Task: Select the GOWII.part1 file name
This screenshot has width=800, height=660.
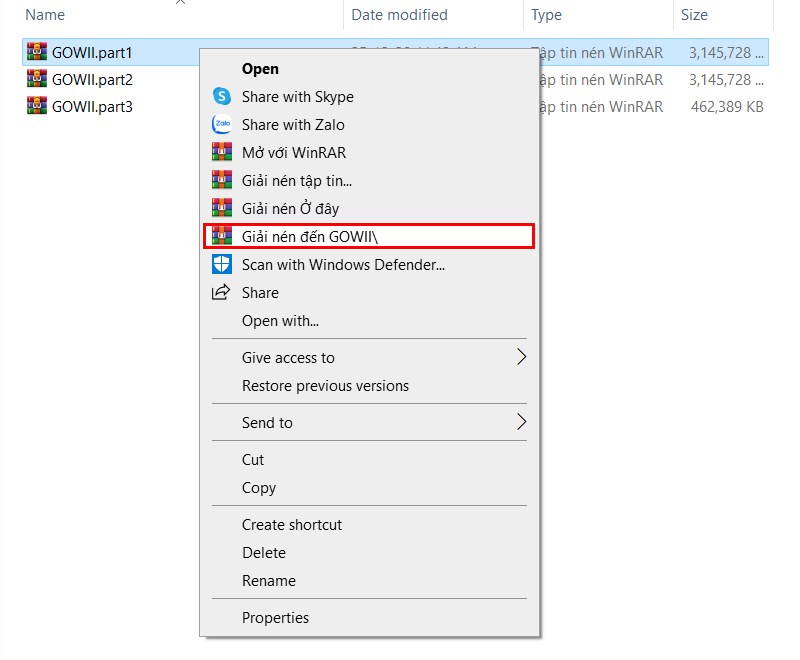Action: (92, 52)
